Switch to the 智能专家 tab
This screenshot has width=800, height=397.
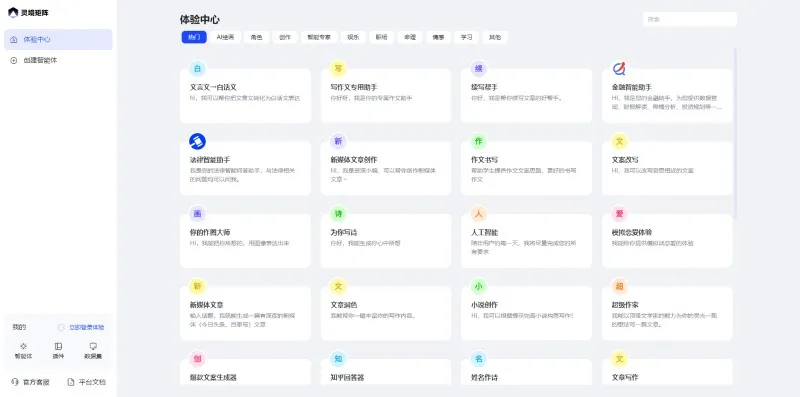(319, 37)
